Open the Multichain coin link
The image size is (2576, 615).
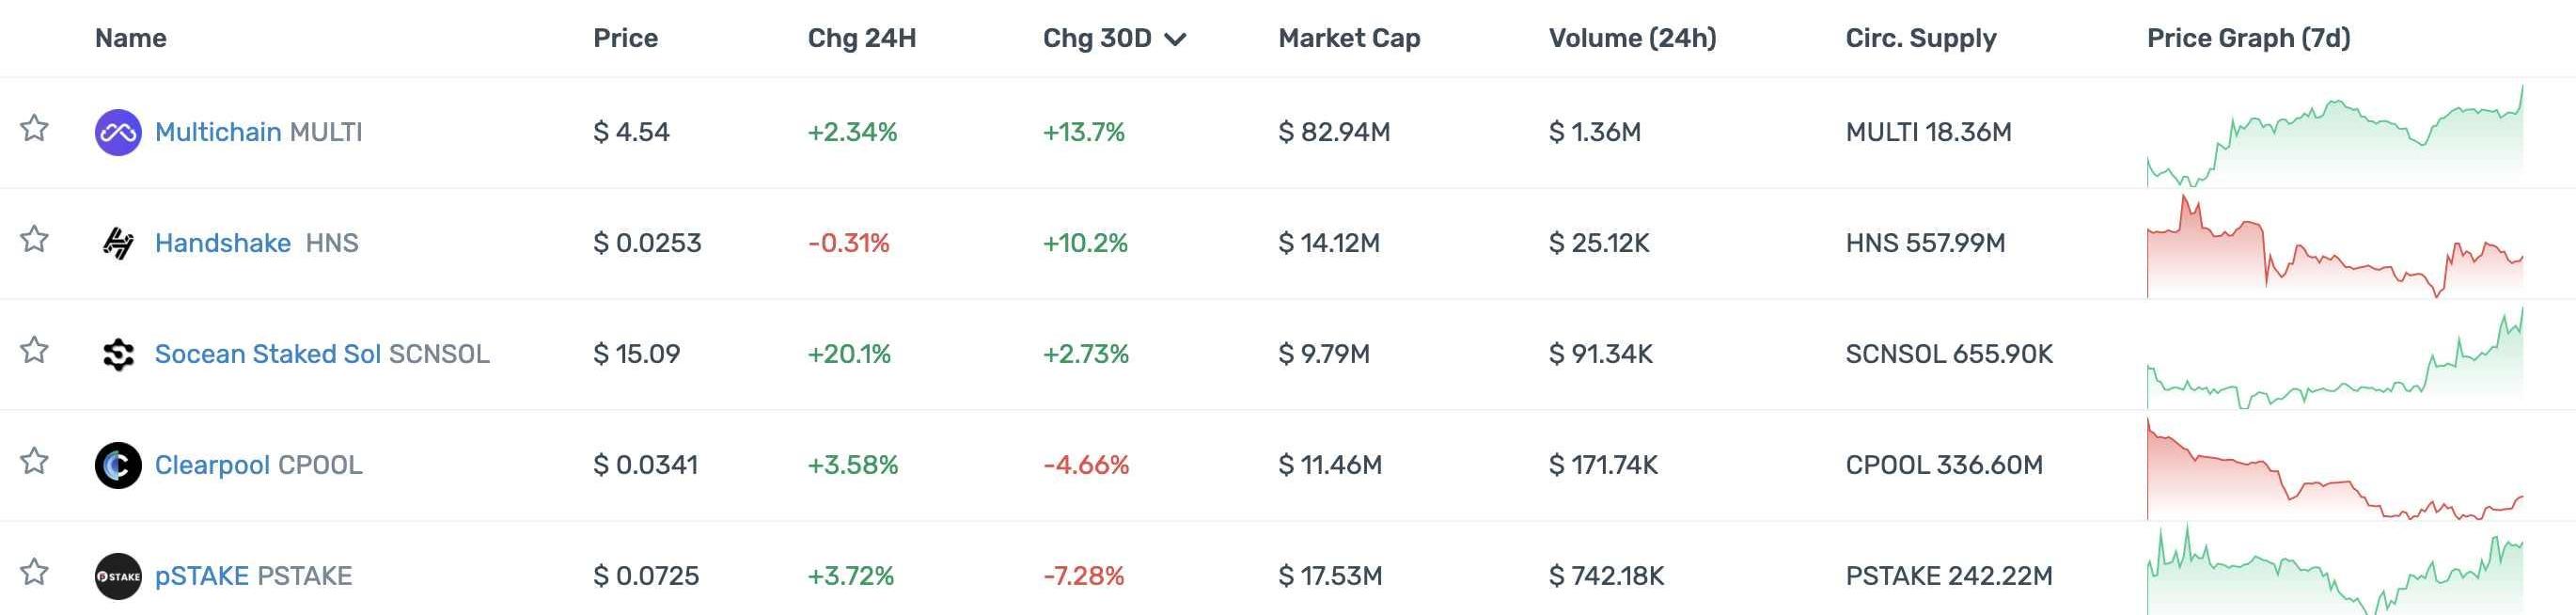point(218,132)
